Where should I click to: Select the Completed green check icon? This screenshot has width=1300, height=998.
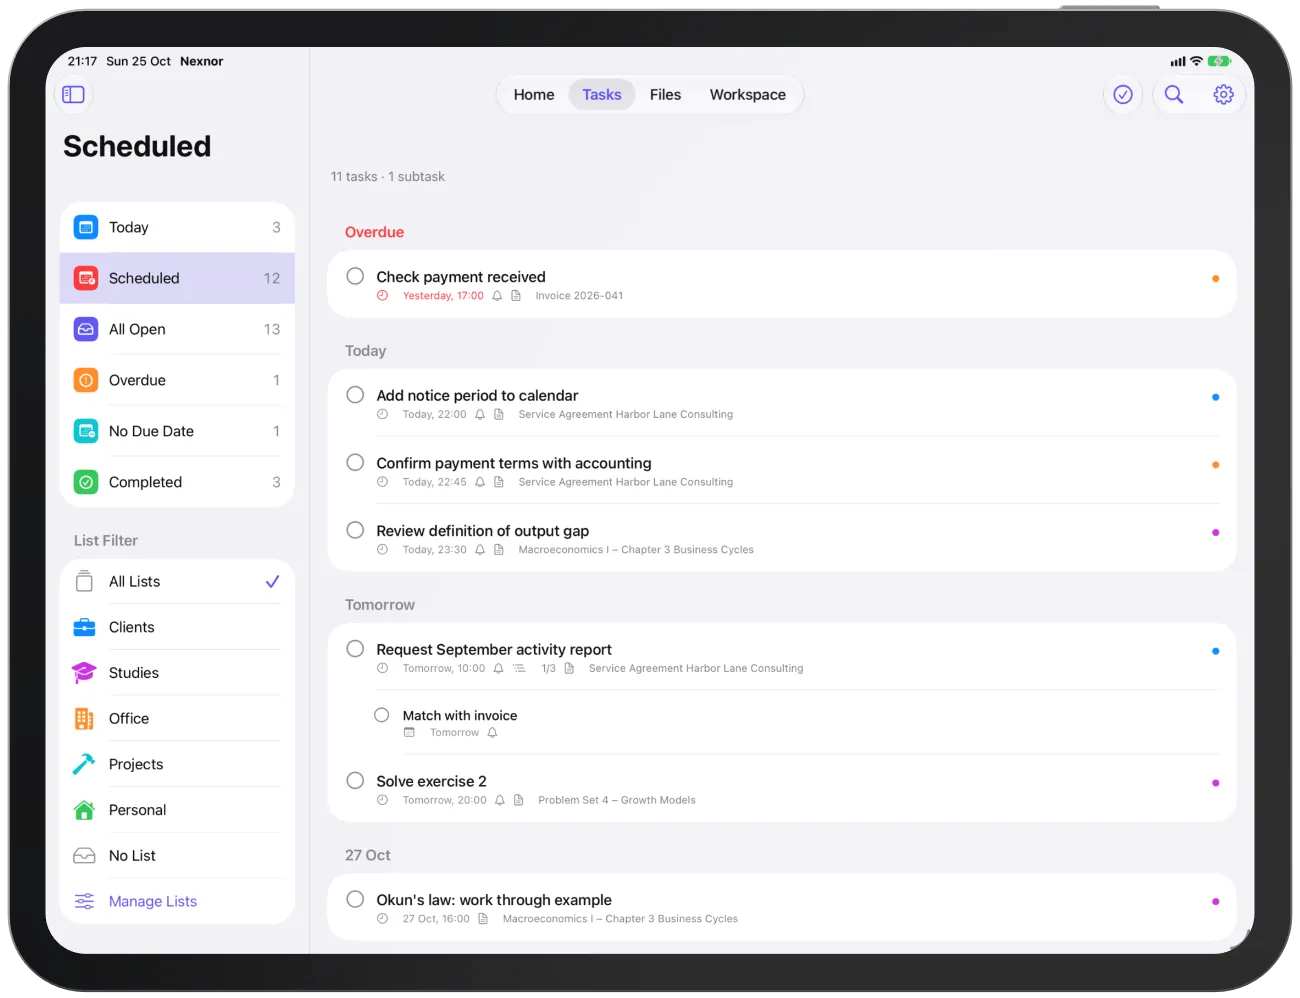[x=86, y=483]
